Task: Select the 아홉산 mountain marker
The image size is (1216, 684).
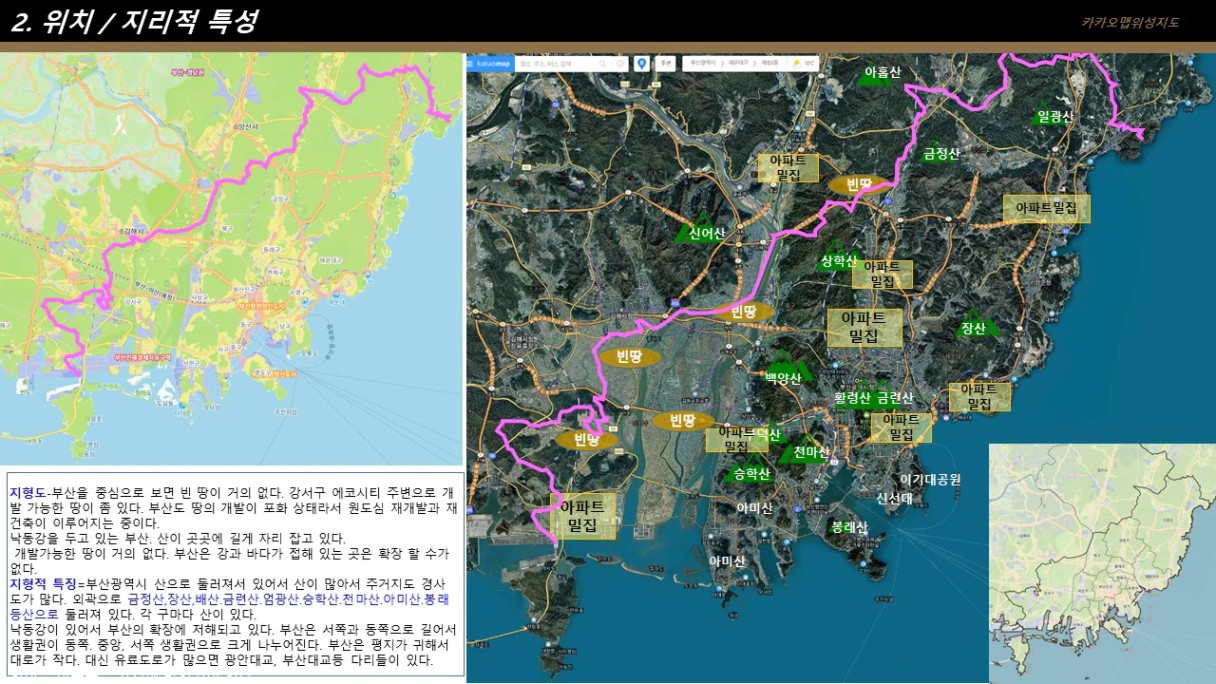Action: [882, 73]
